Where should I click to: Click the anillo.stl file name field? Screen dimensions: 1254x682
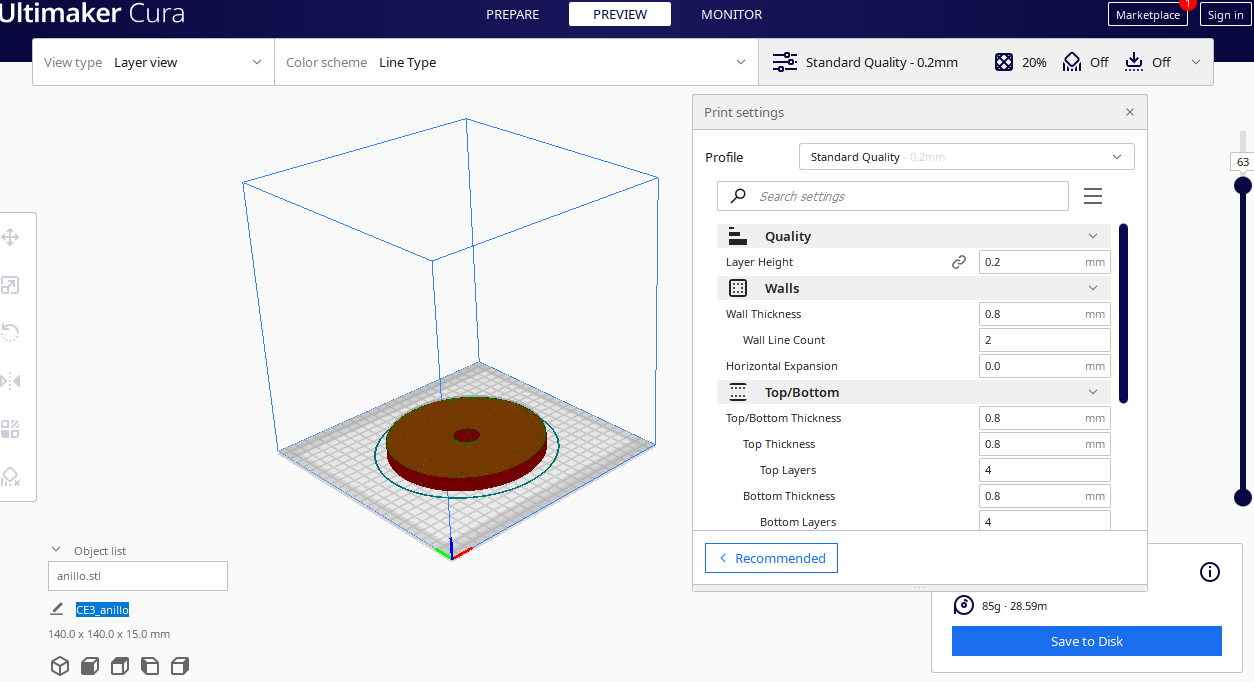138,576
